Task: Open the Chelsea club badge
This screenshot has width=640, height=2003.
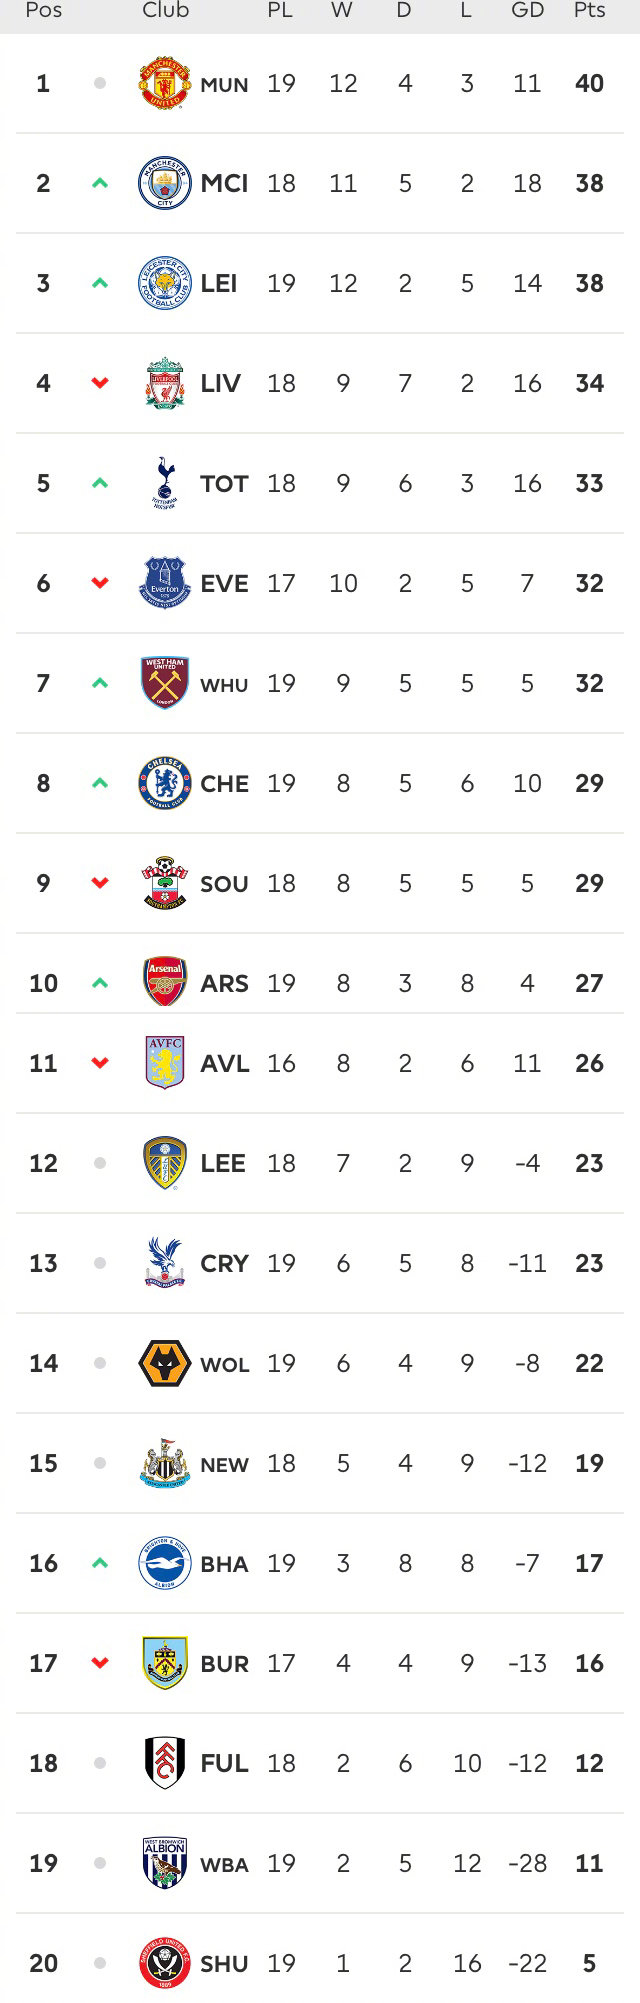Action: pos(165,783)
